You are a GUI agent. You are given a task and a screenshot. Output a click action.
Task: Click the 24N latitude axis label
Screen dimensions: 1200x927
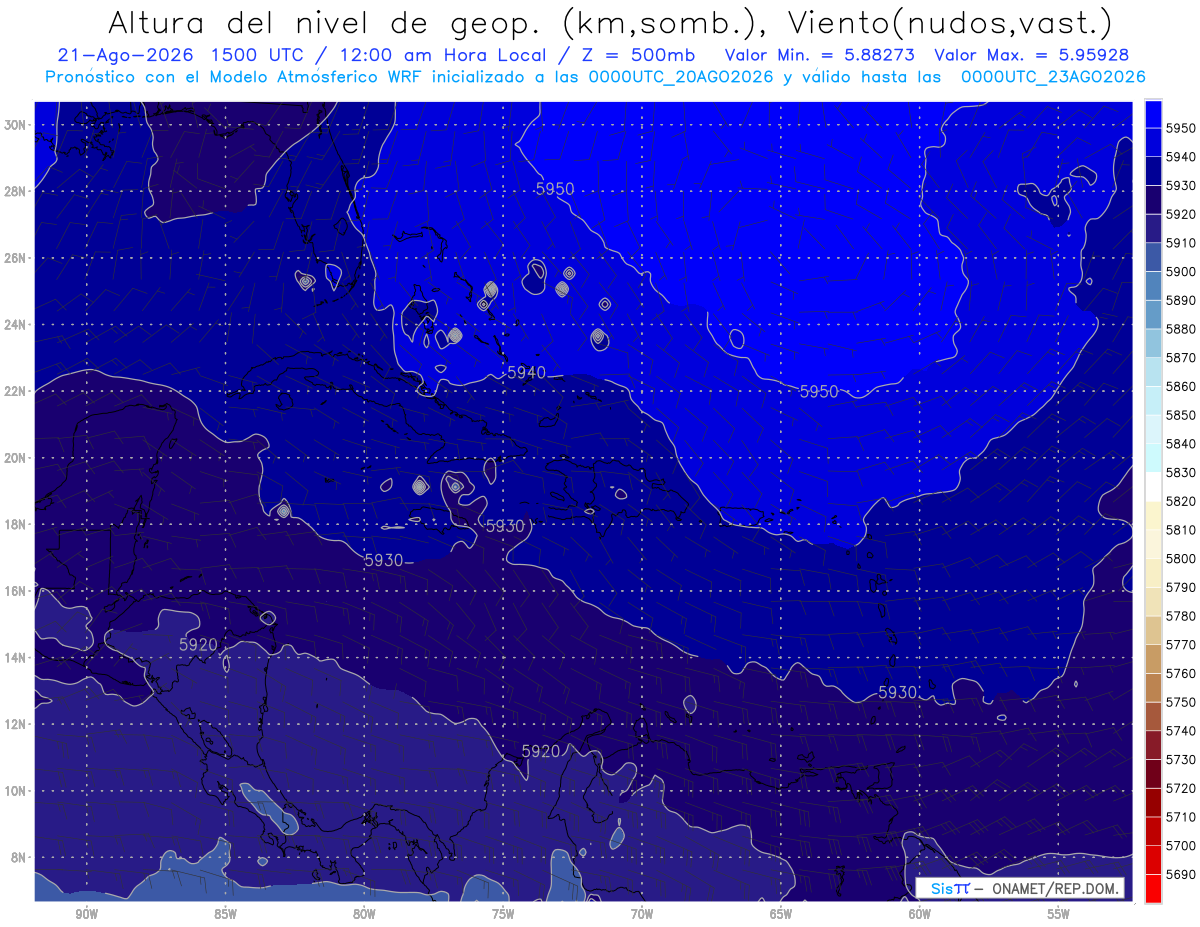point(16,325)
